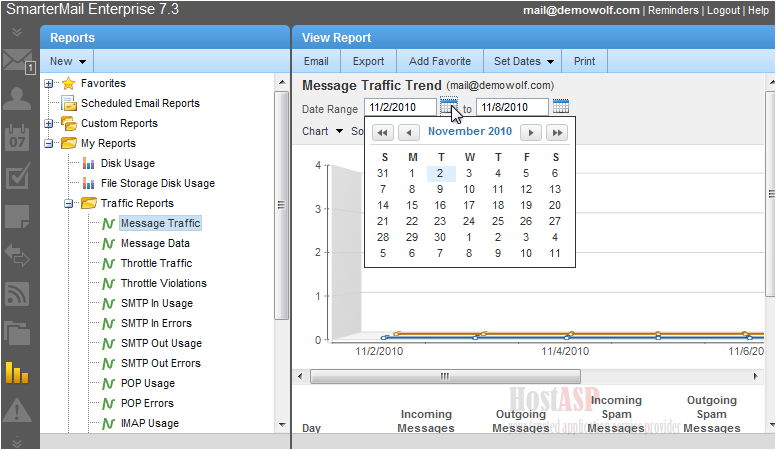Open the Help link
This screenshot has height=450, width=776.
tap(758, 10)
